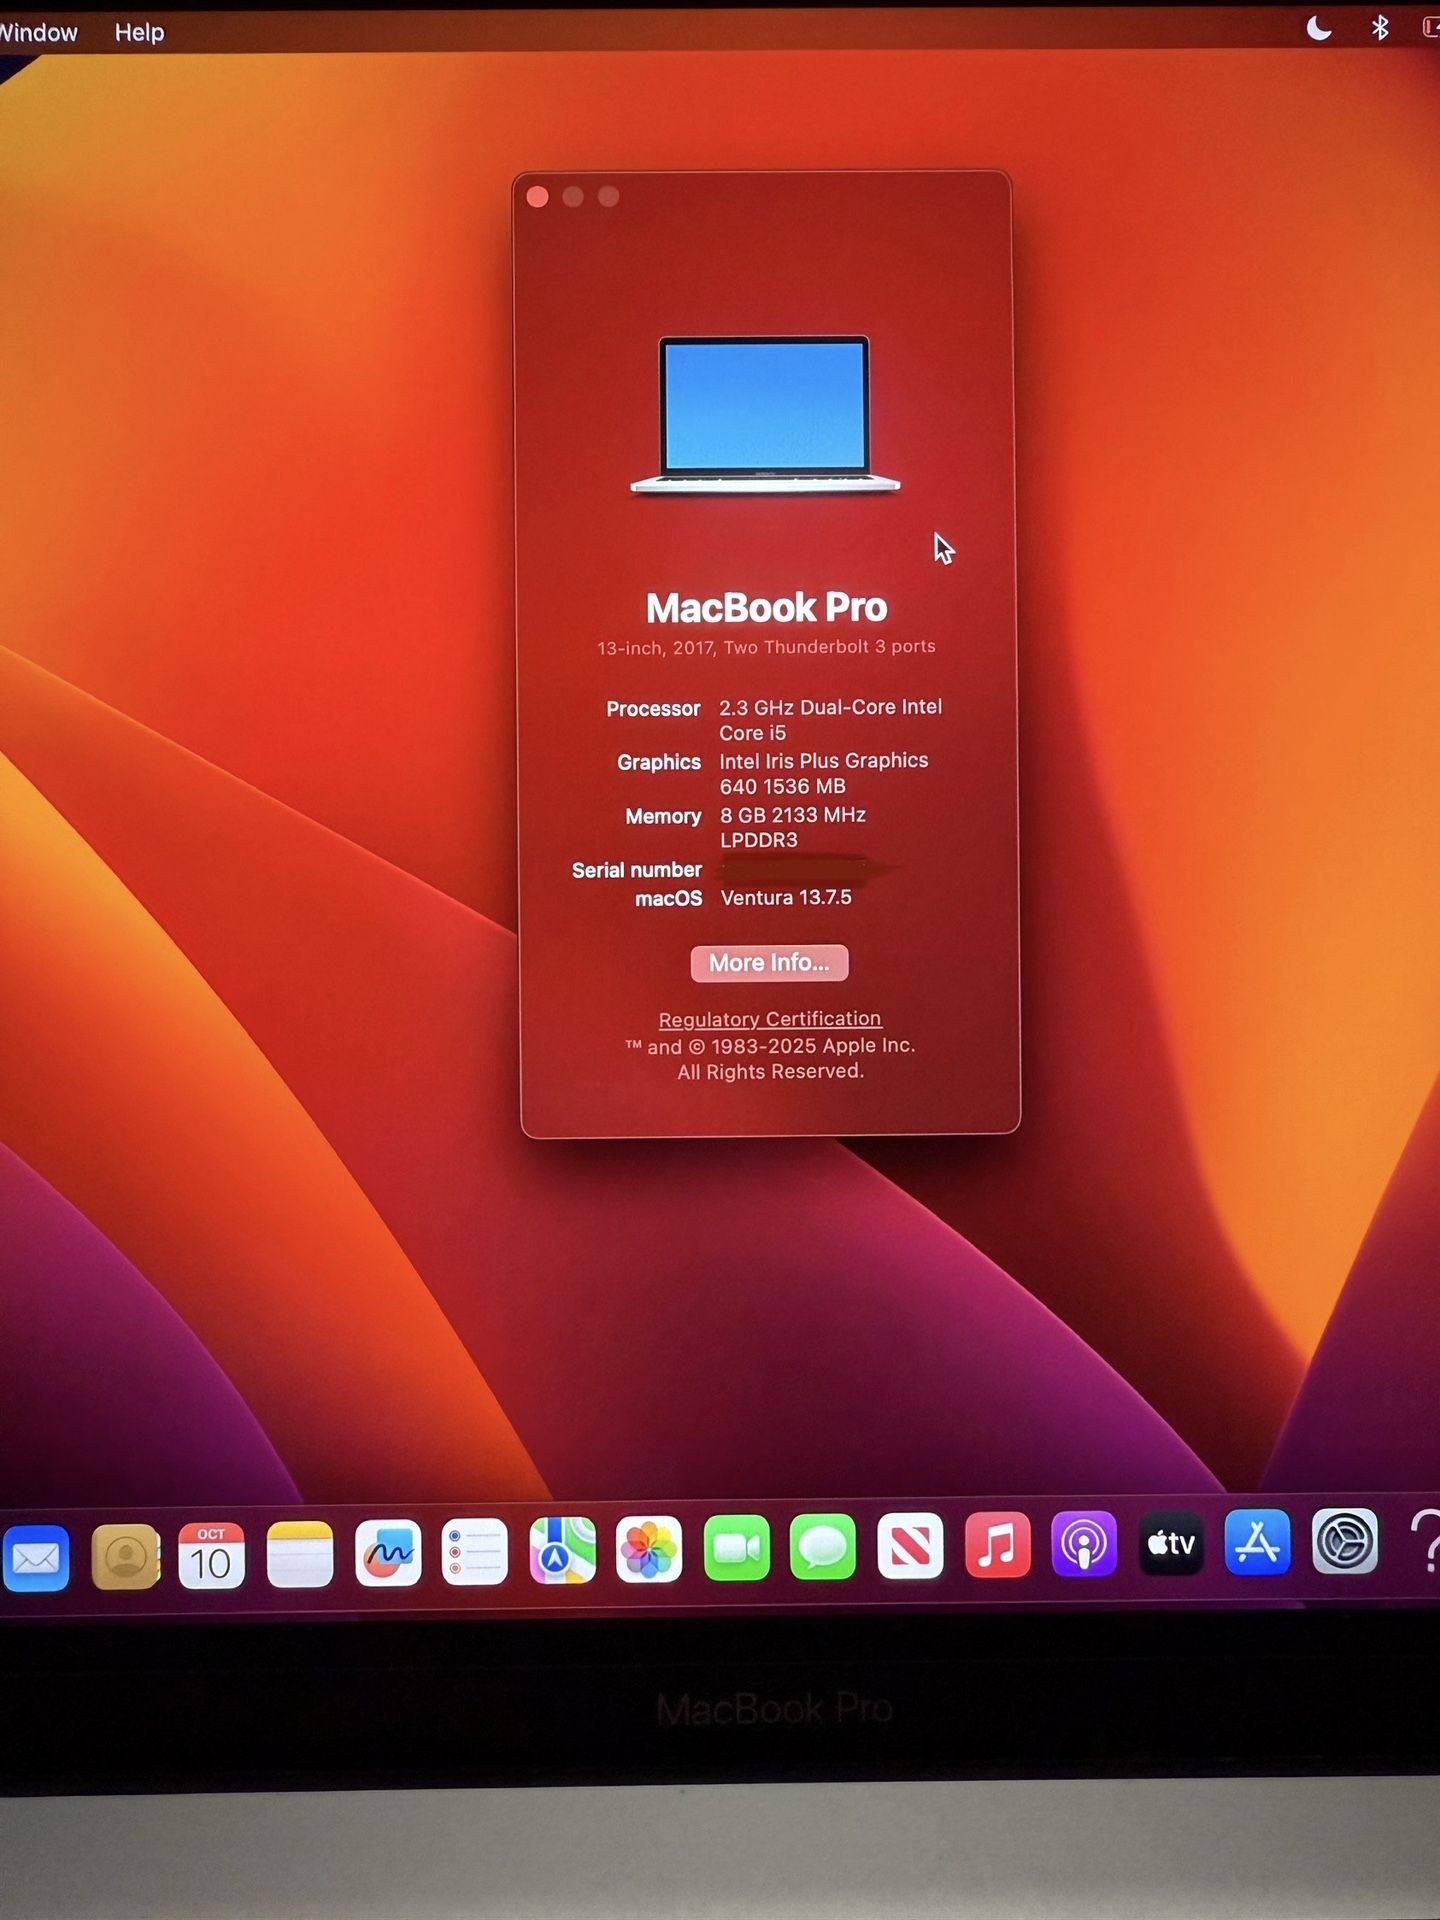Open Messages from the Dock
This screenshot has height=1920, width=1440.
point(823,1548)
